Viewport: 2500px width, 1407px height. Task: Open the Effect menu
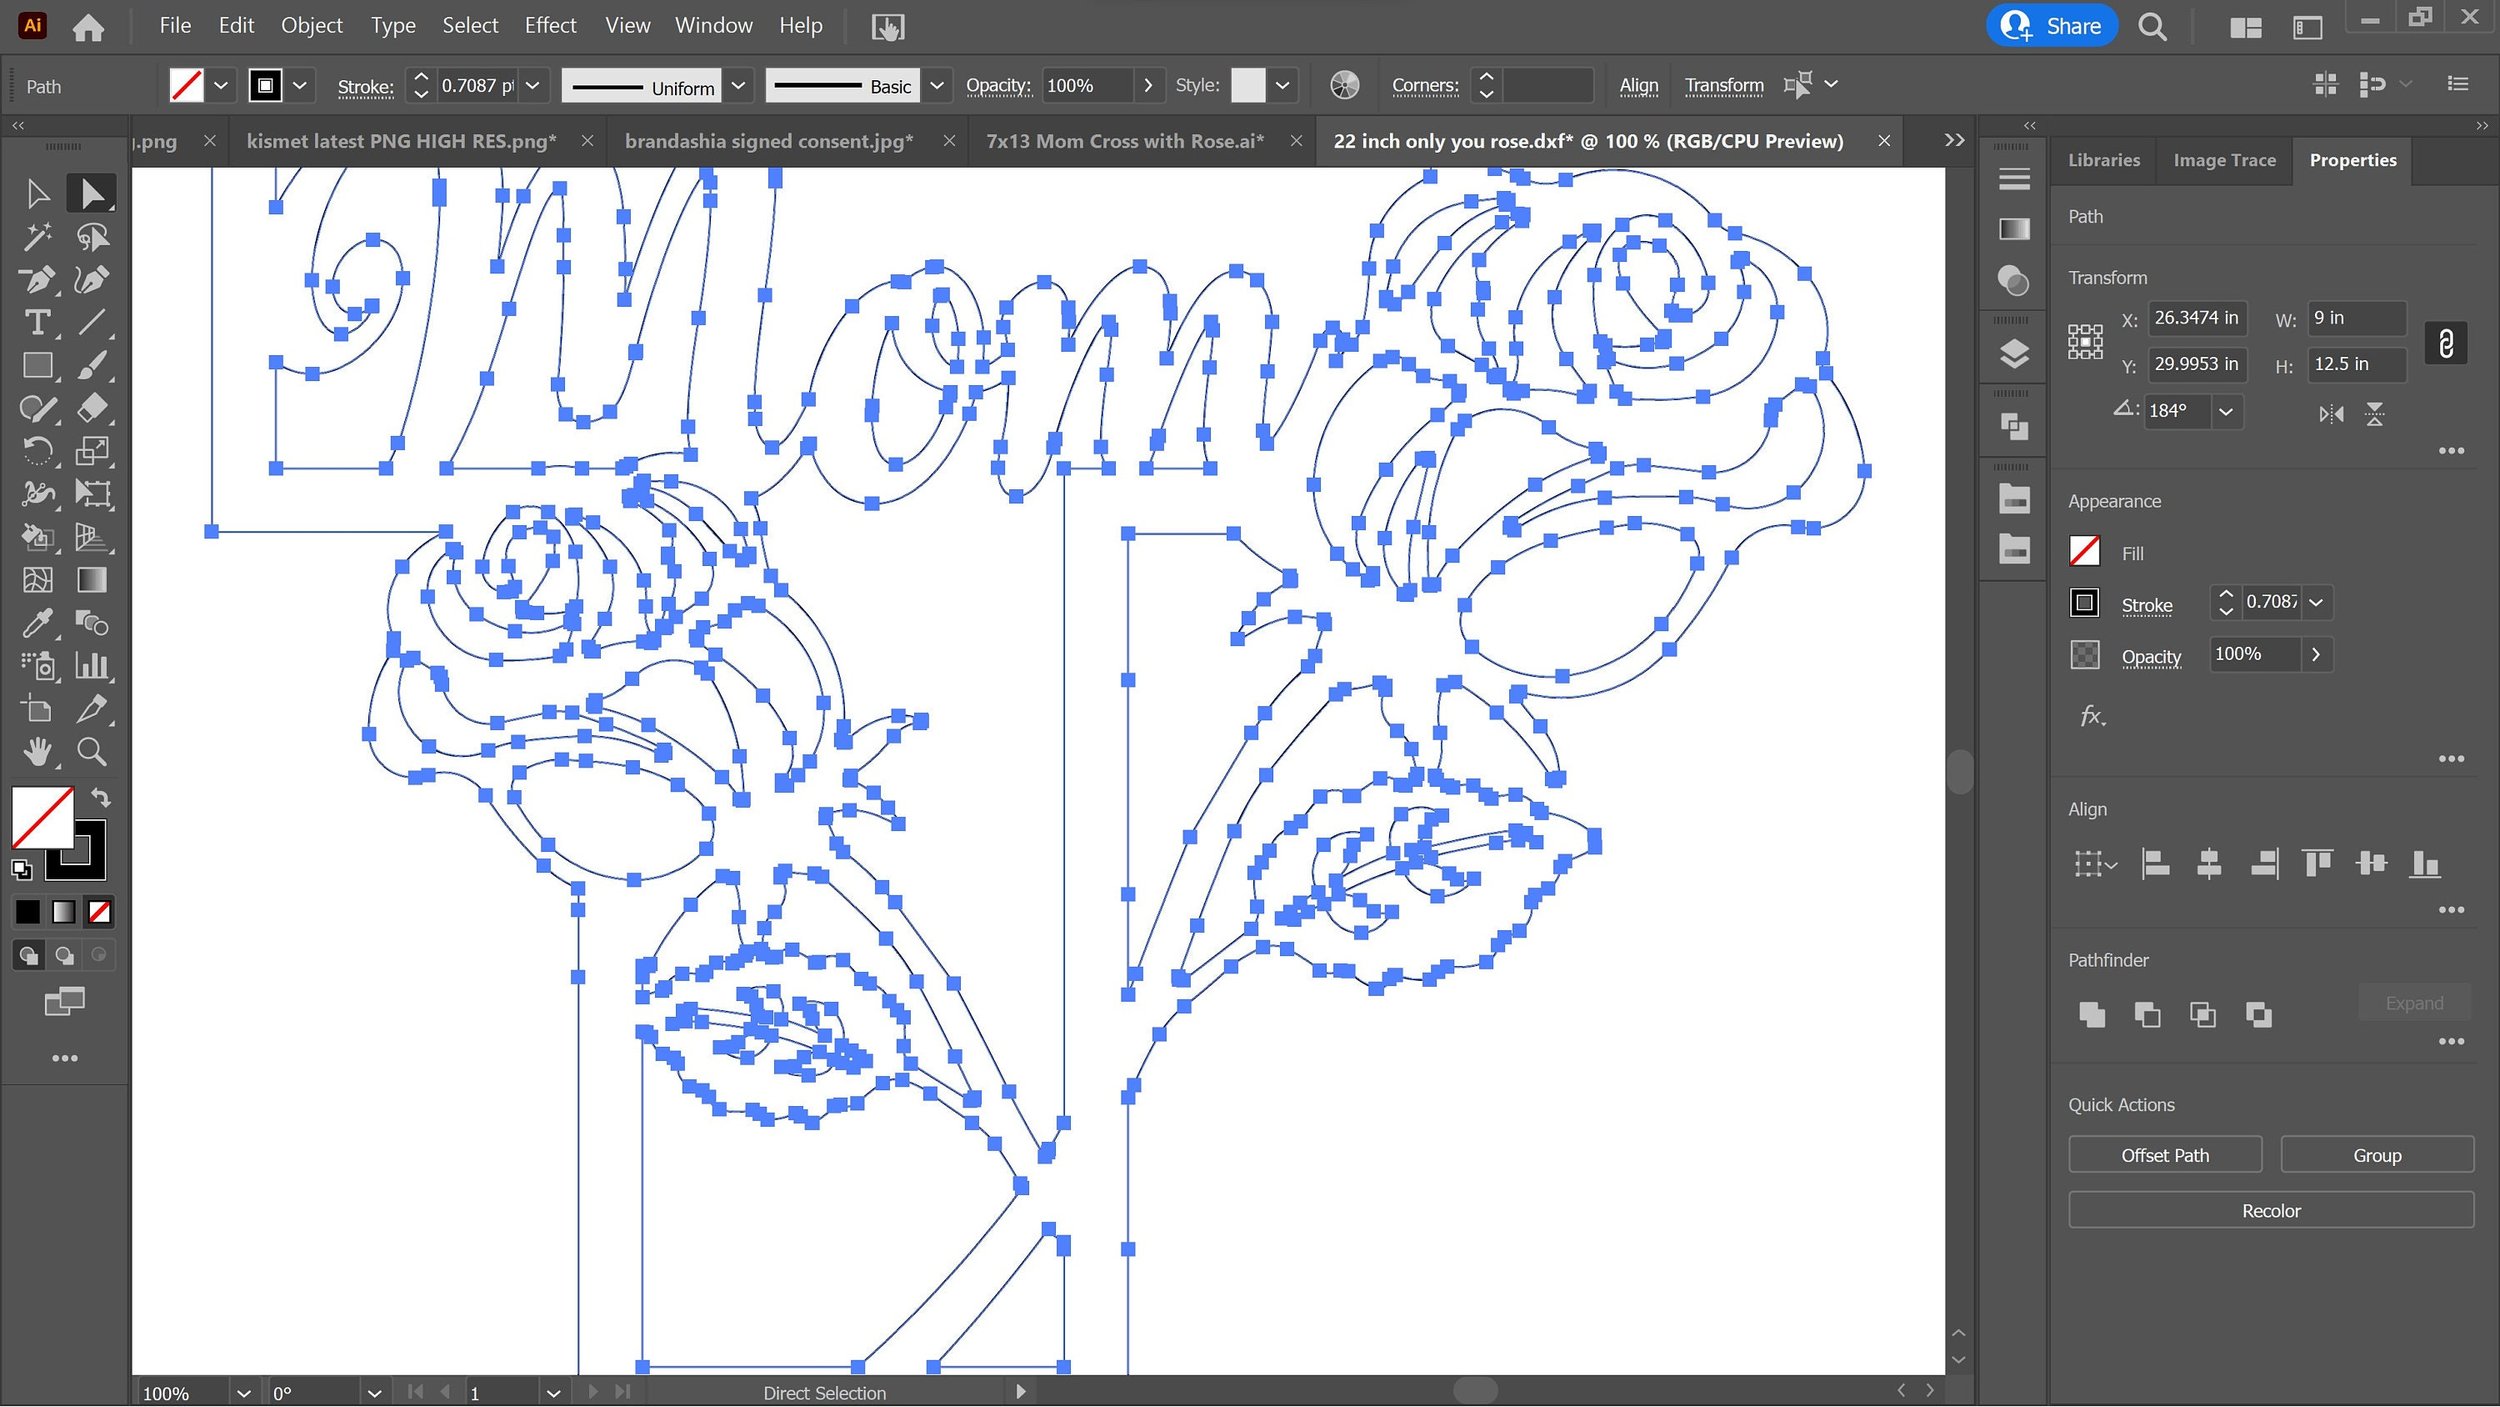(550, 26)
